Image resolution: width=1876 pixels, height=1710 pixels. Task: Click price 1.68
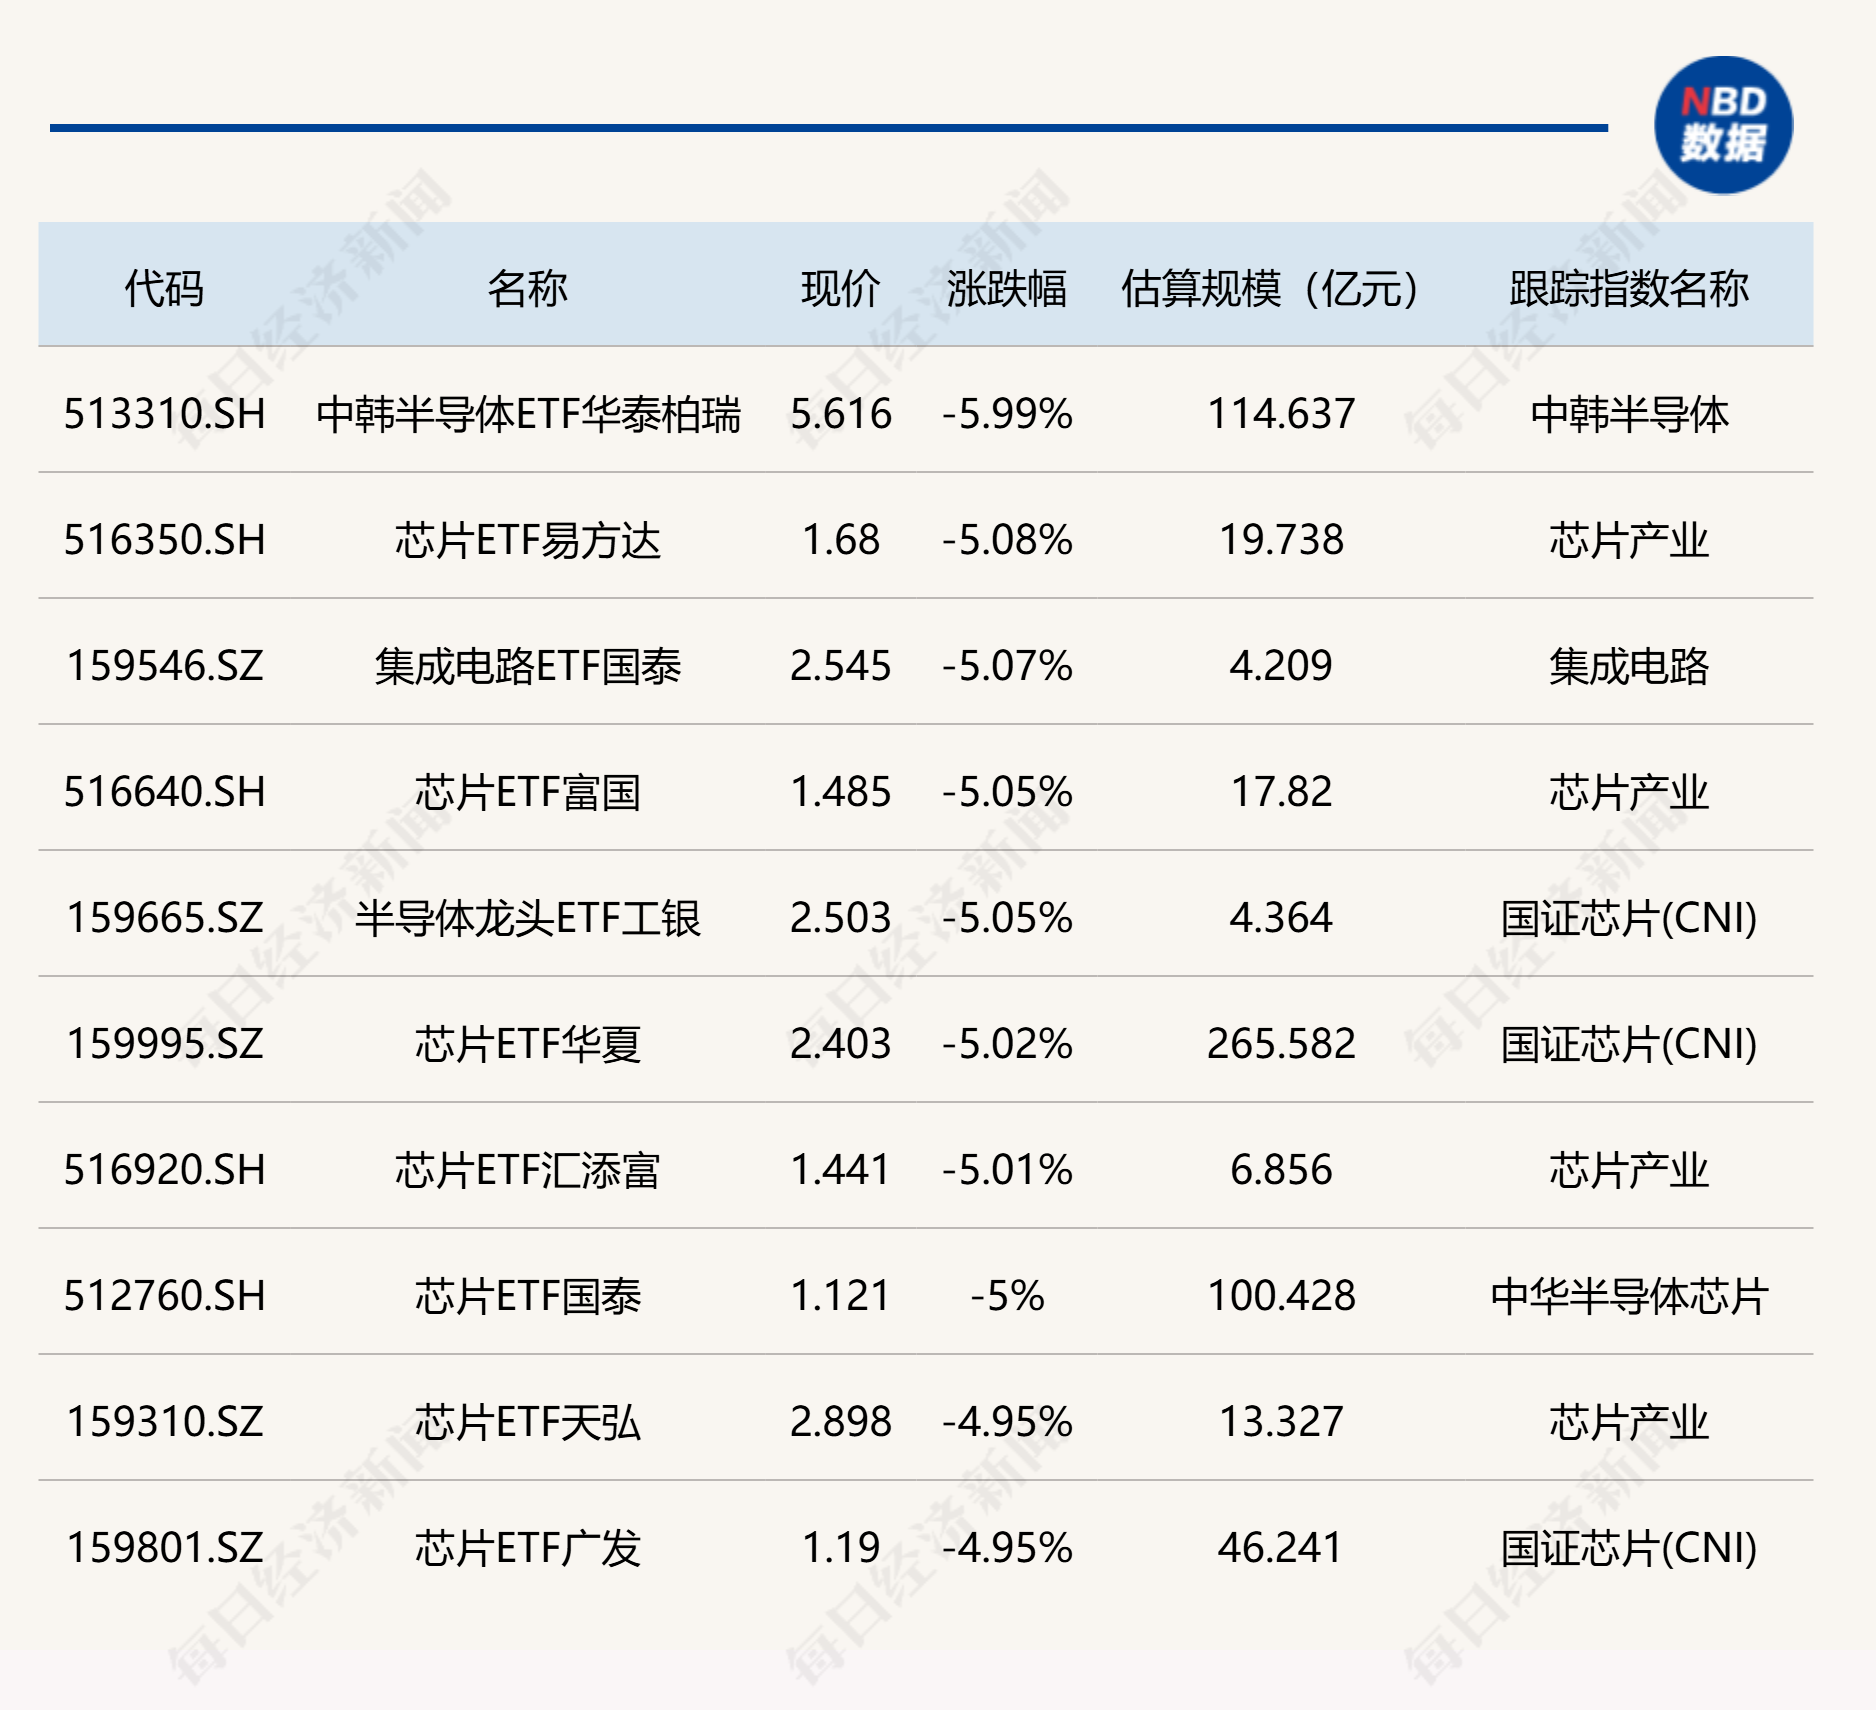(x=840, y=540)
